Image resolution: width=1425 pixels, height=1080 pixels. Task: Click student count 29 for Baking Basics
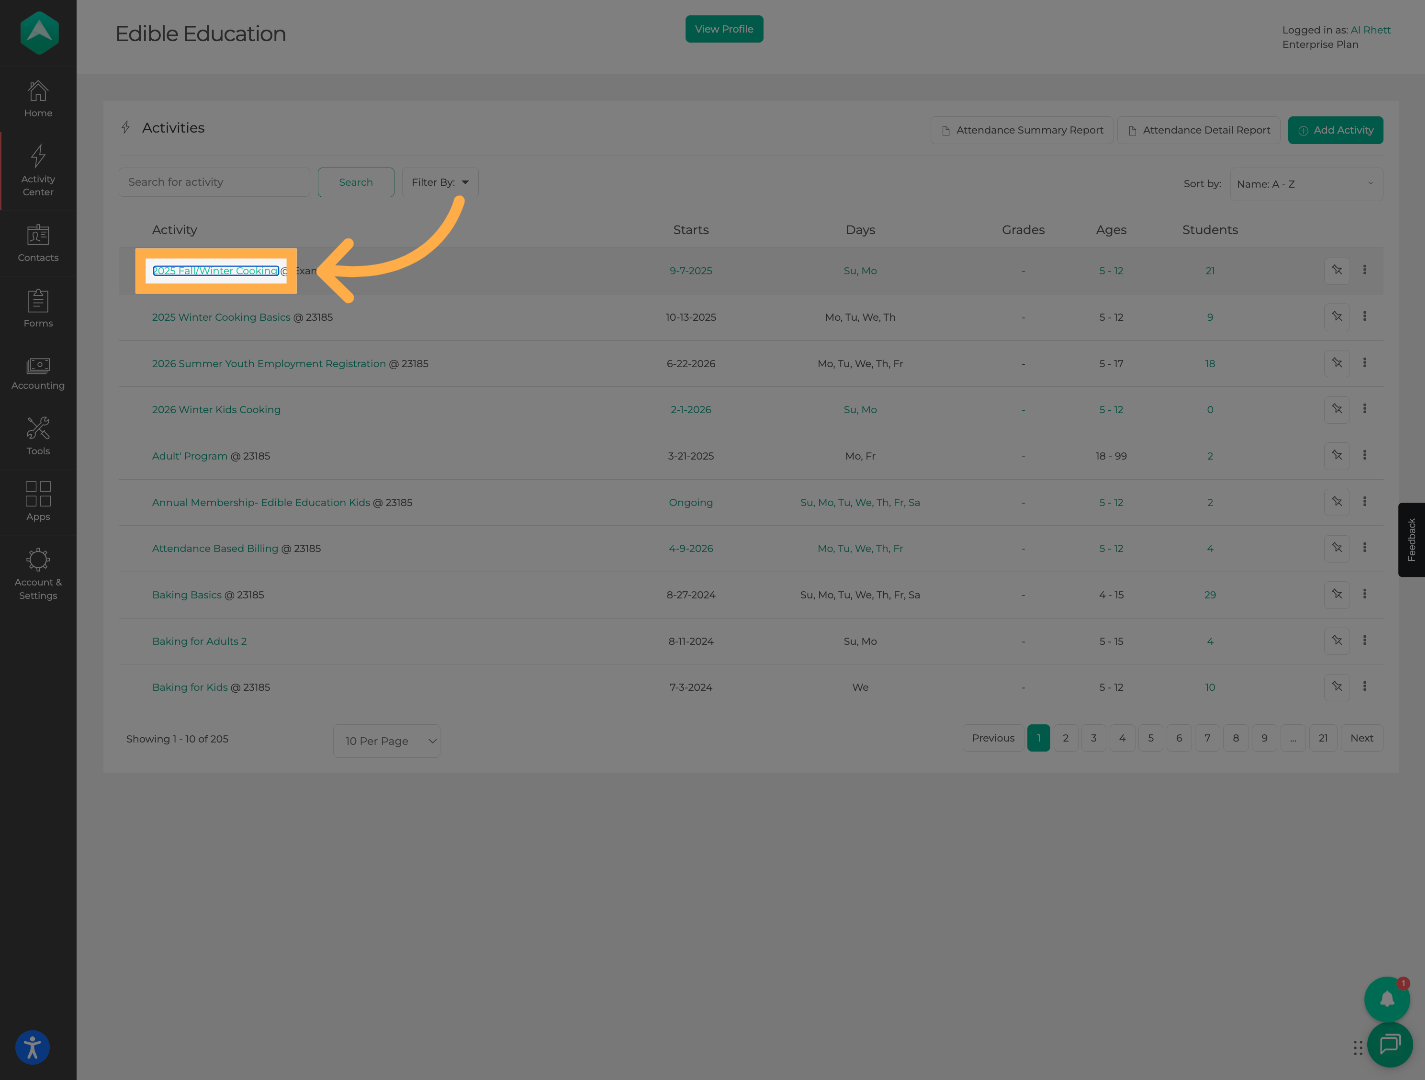pyautogui.click(x=1210, y=595)
